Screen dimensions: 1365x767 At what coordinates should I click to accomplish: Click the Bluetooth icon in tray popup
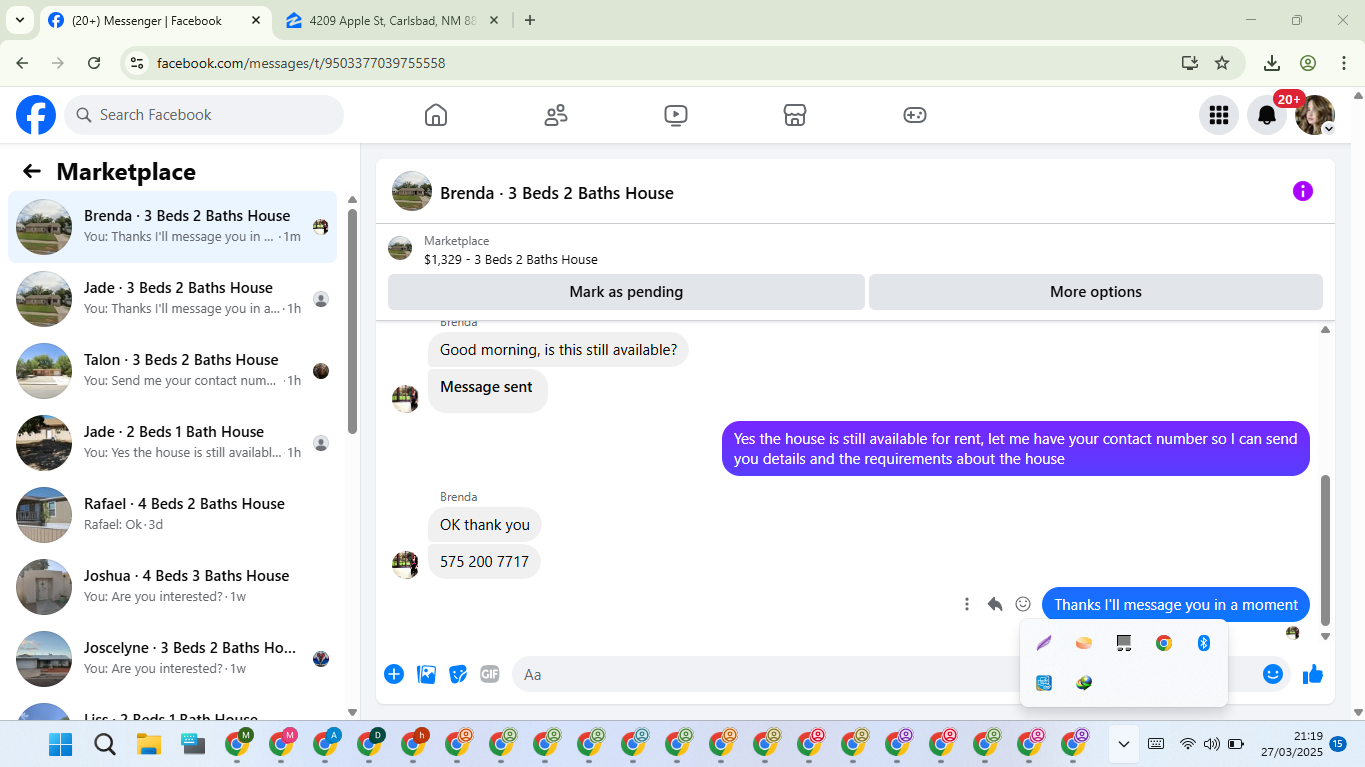1204,643
